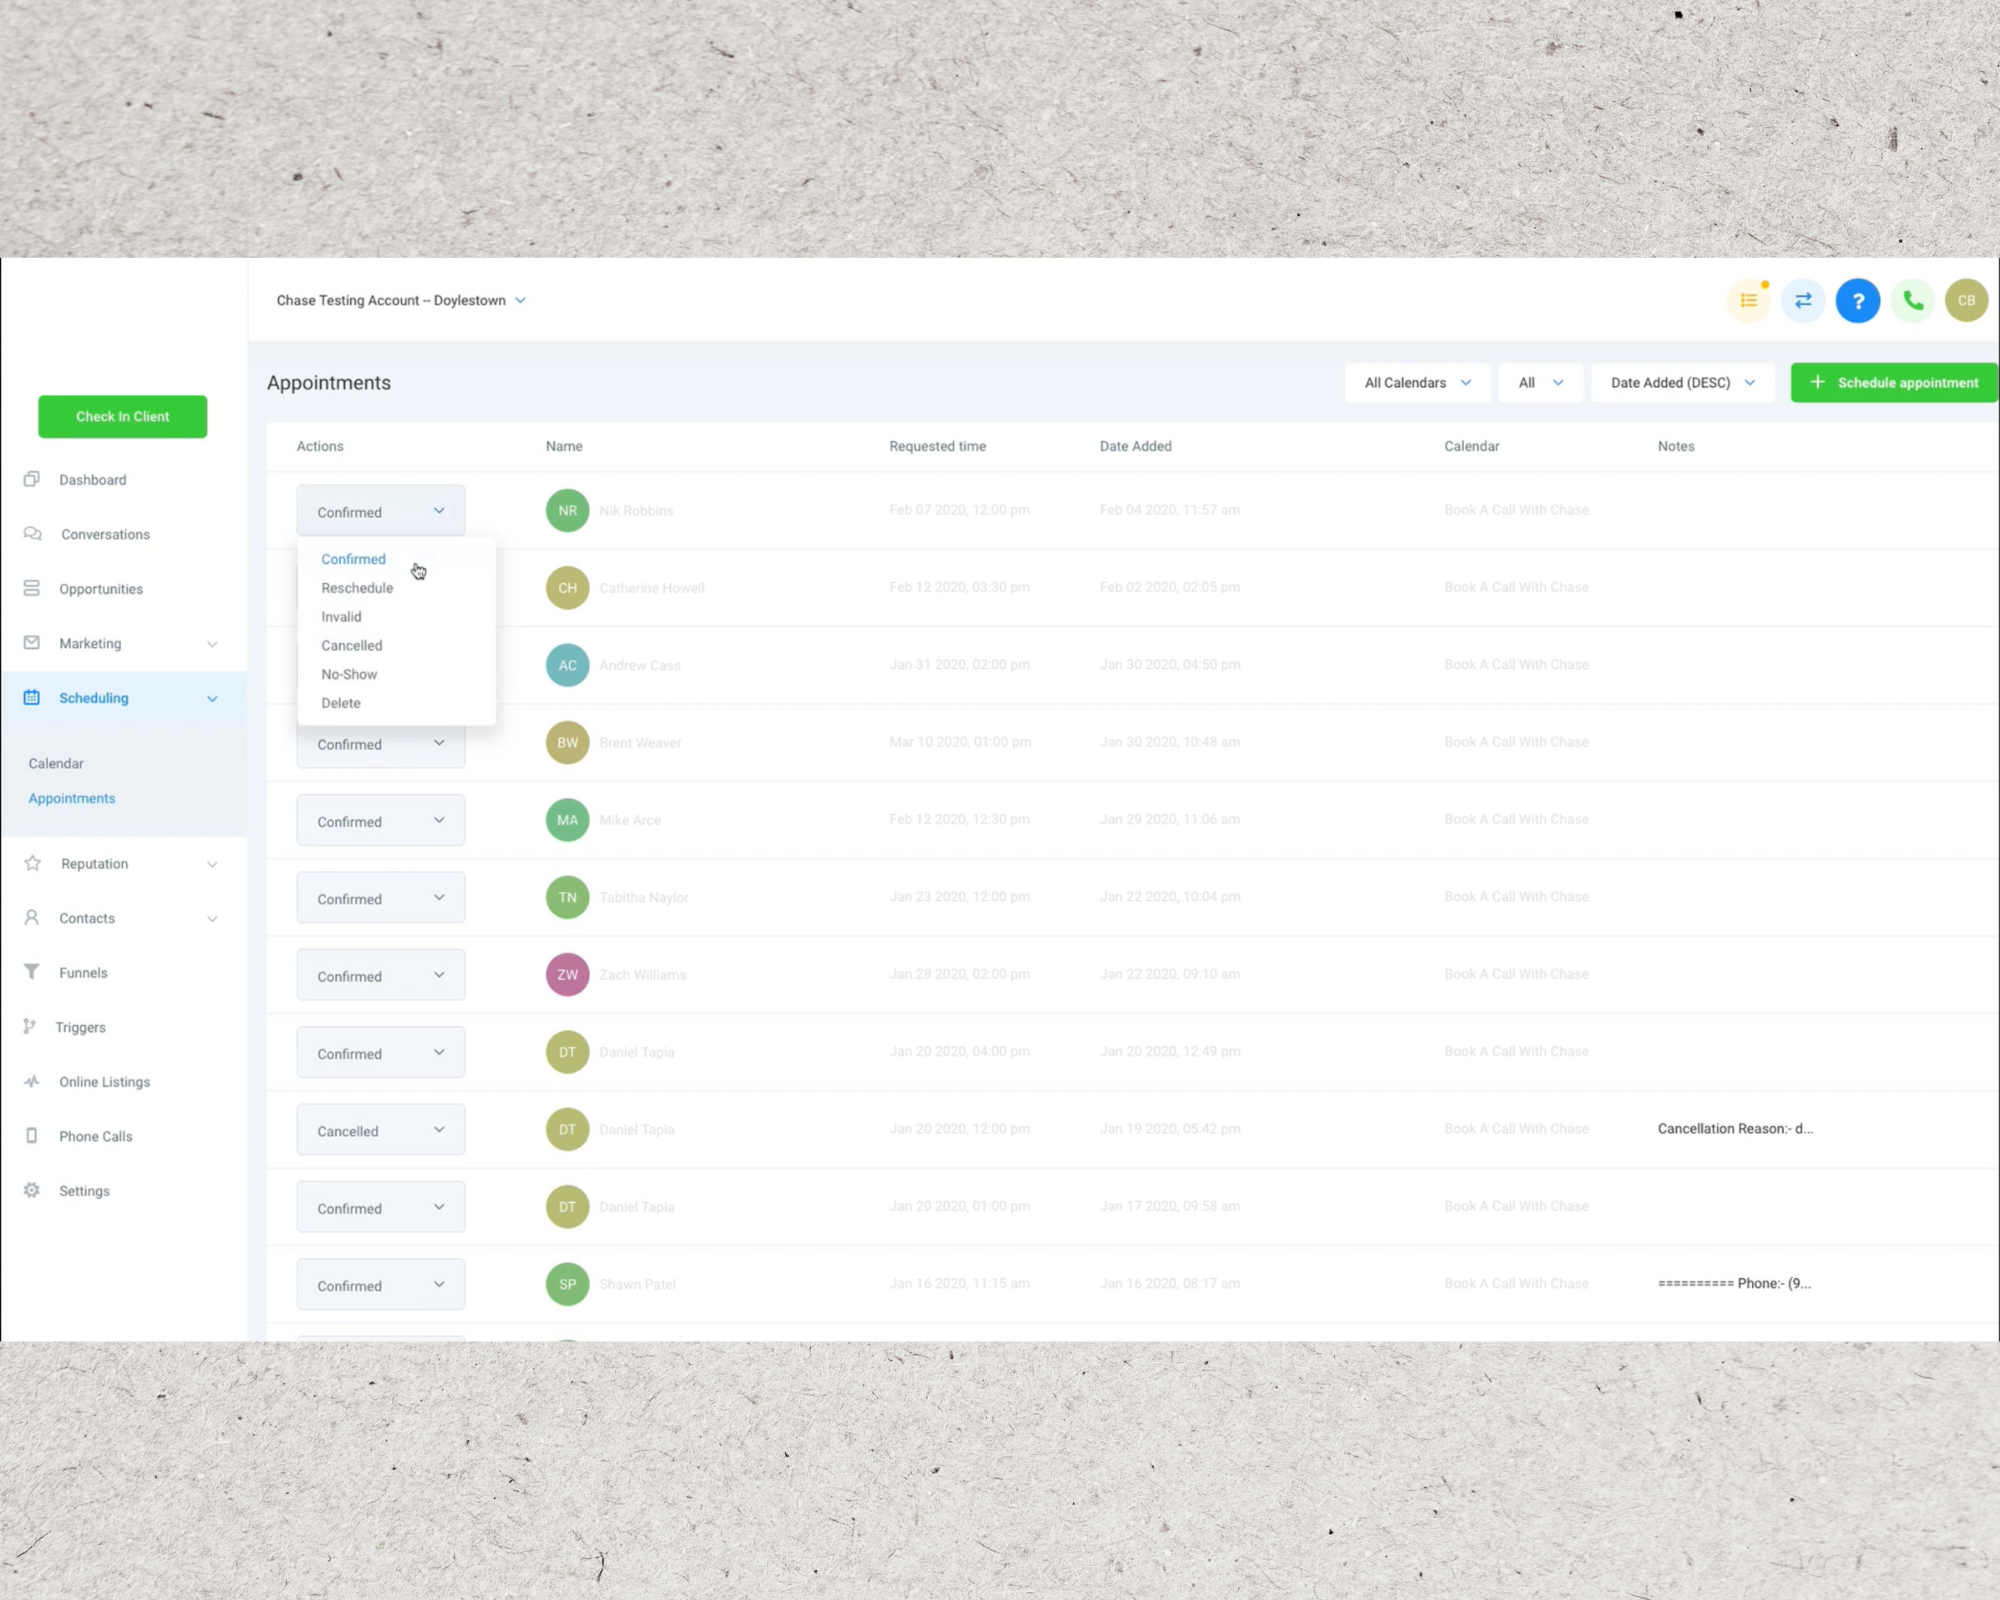Click the Dashboard sidebar icon
This screenshot has width=2000, height=1600.
tap(32, 480)
